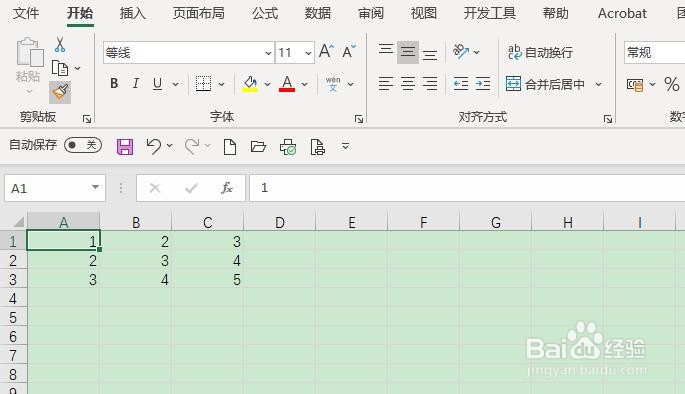Apply percent style
Viewport: 685px width, 394px height.
pos(671,84)
